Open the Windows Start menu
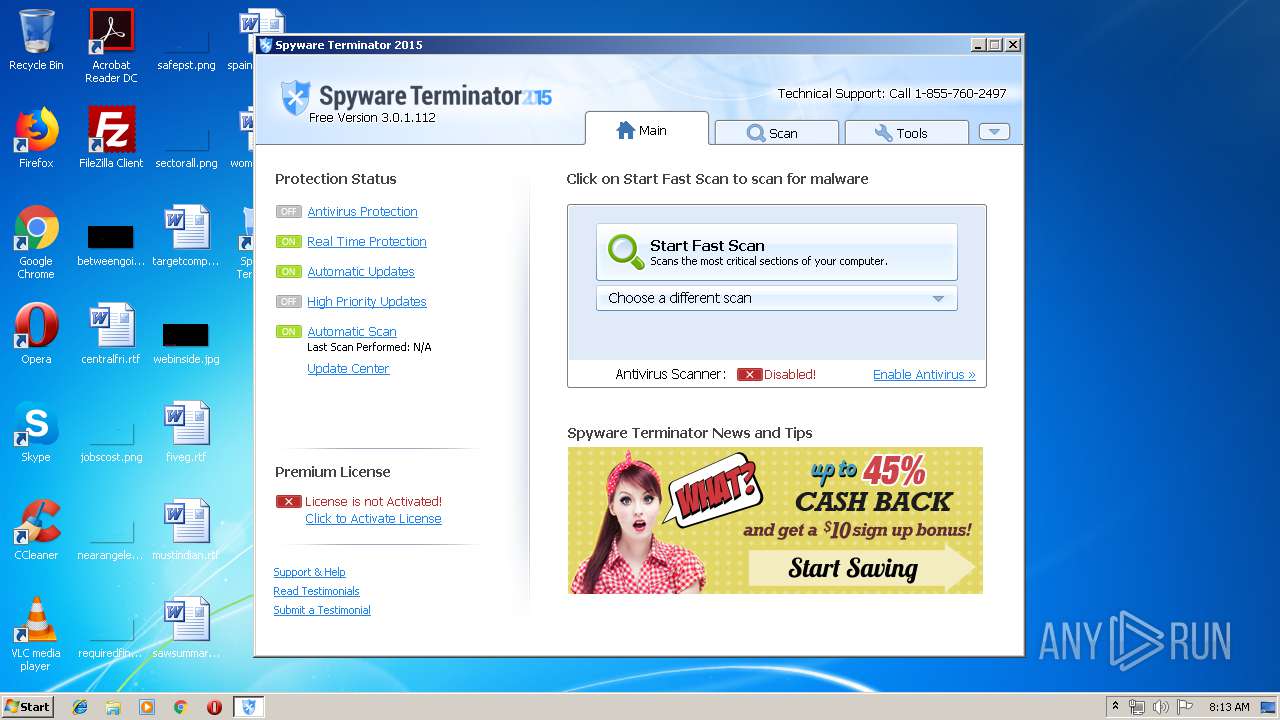The image size is (1280, 720). pos(27,706)
